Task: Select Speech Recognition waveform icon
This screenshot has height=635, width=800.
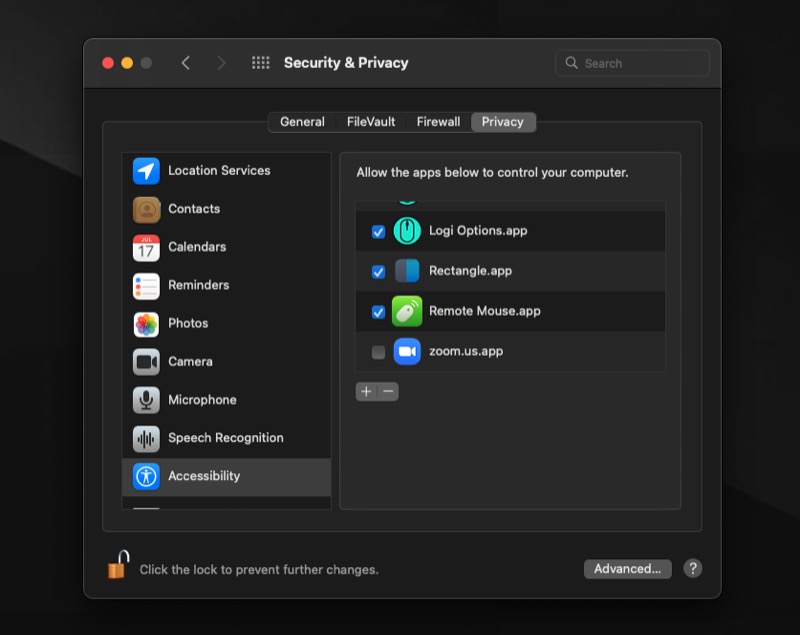Action: click(146, 438)
